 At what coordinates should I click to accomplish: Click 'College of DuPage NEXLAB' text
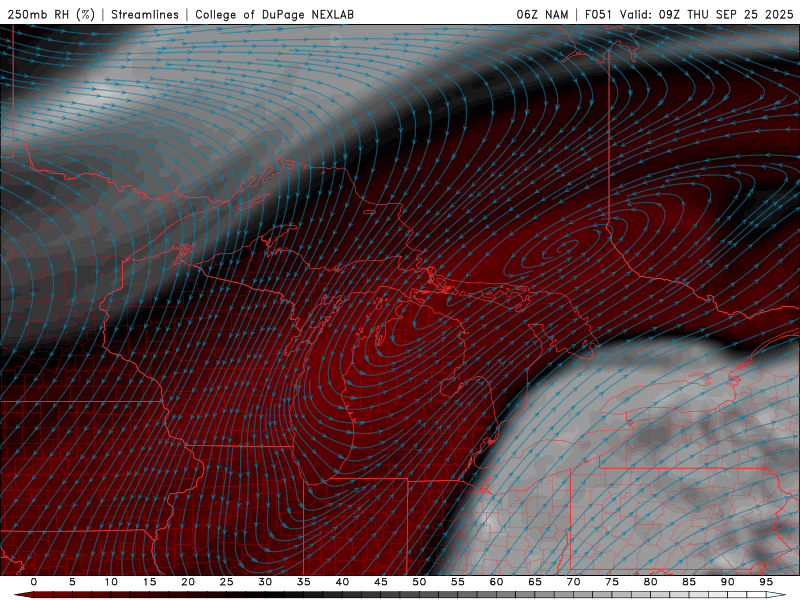274,14
